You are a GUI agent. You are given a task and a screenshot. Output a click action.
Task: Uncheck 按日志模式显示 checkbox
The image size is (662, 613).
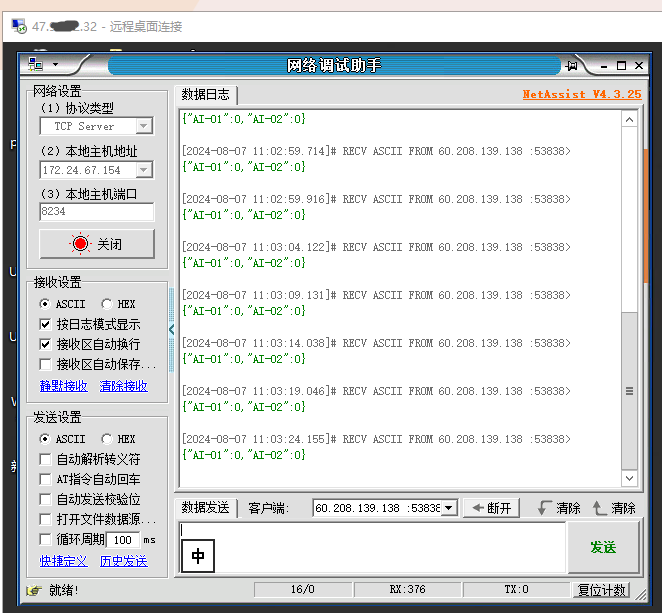[x=45, y=324]
